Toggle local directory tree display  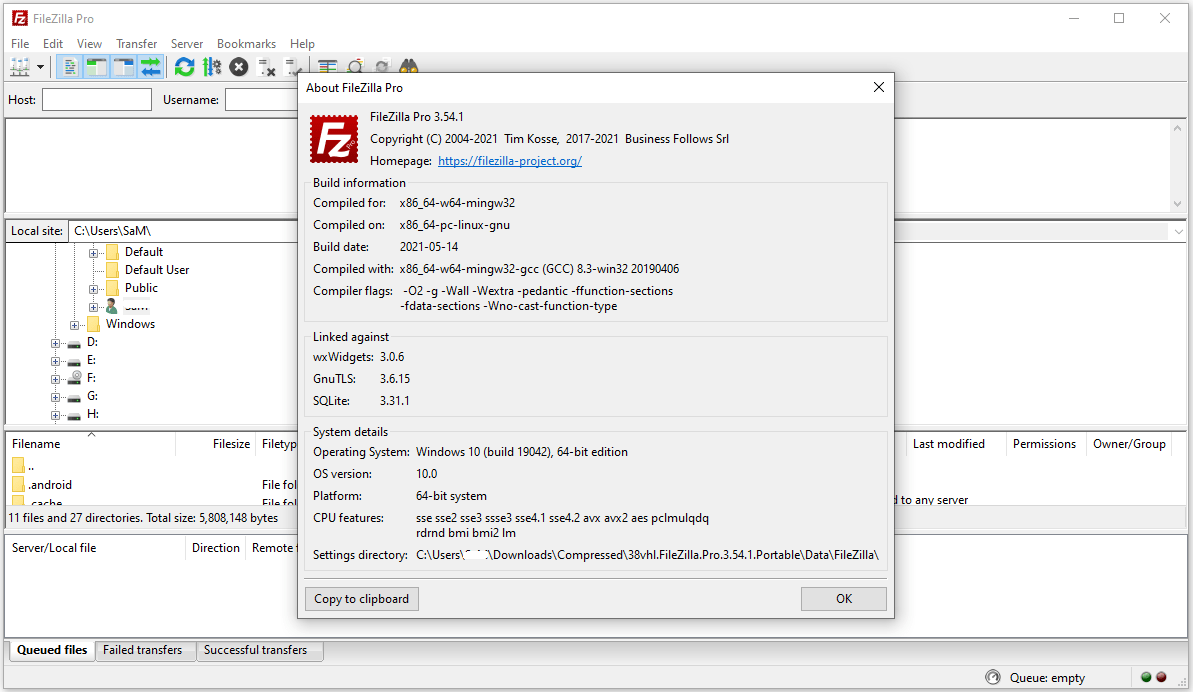tap(97, 67)
